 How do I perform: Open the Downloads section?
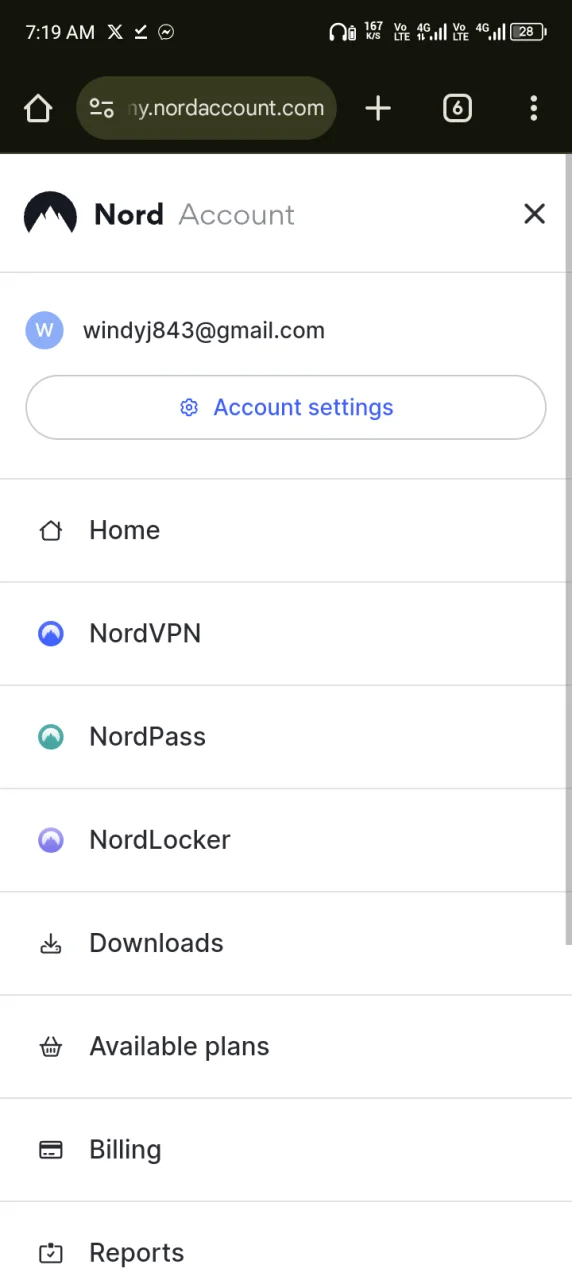pos(286,943)
